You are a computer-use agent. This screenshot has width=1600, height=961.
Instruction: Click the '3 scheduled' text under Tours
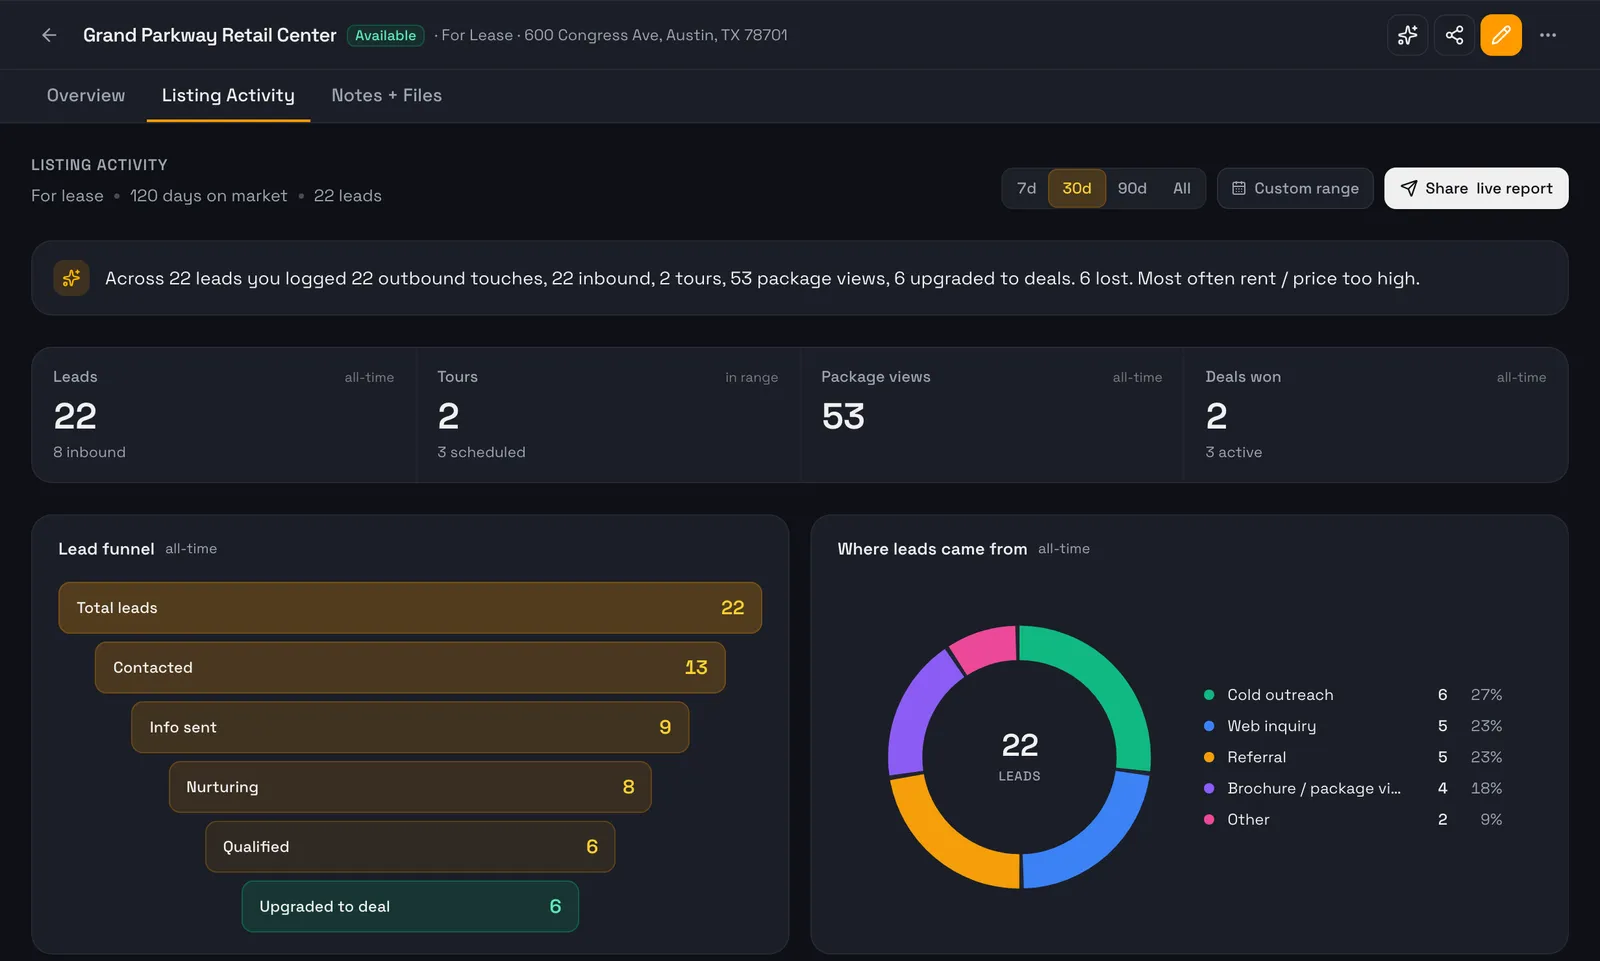click(481, 452)
